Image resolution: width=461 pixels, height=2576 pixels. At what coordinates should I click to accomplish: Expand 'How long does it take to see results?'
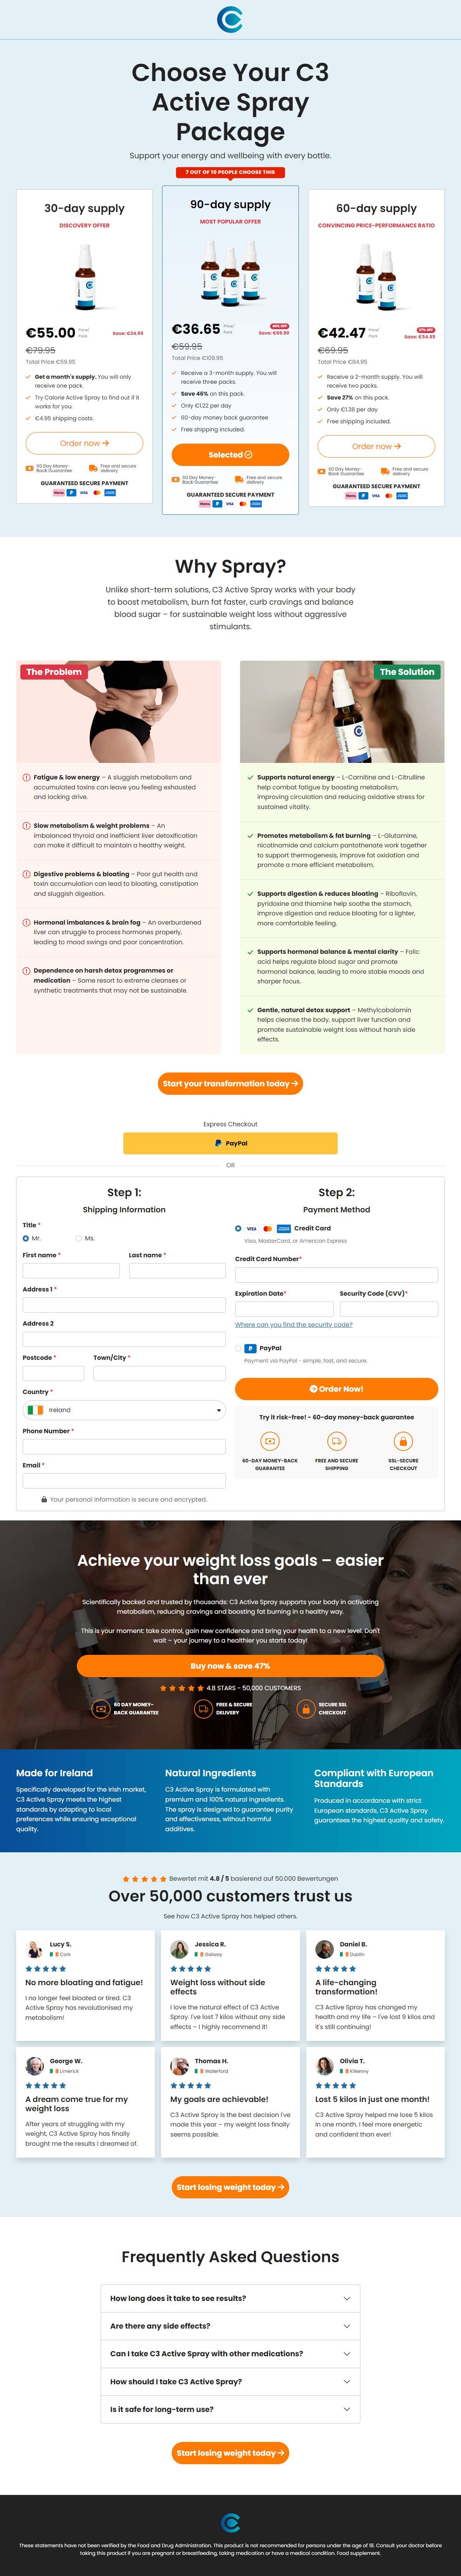pos(230,2298)
